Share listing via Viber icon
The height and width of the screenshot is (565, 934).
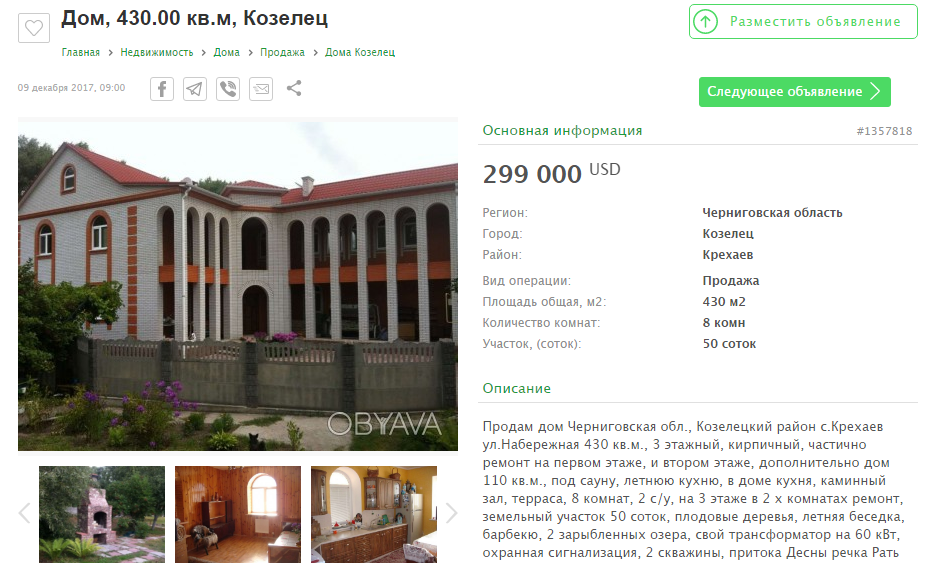228,89
